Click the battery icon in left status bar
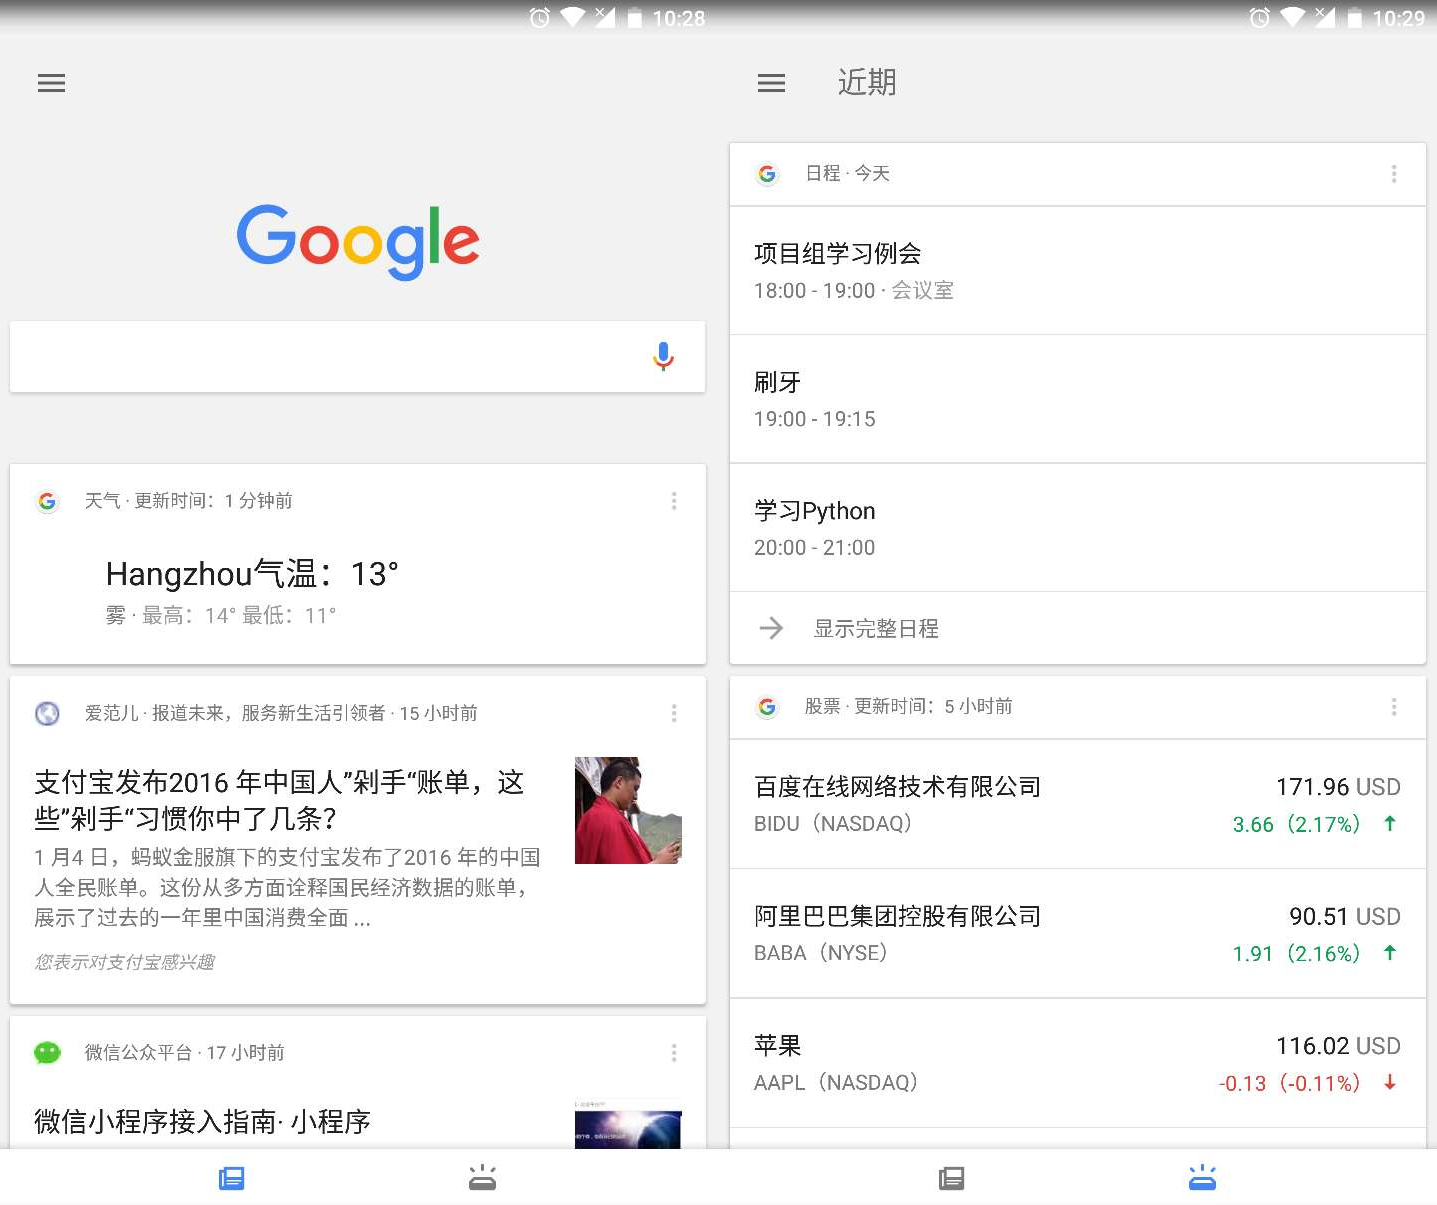Image resolution: width=1437 pixels, height=1205 pixels. click(x=634, y=18)
